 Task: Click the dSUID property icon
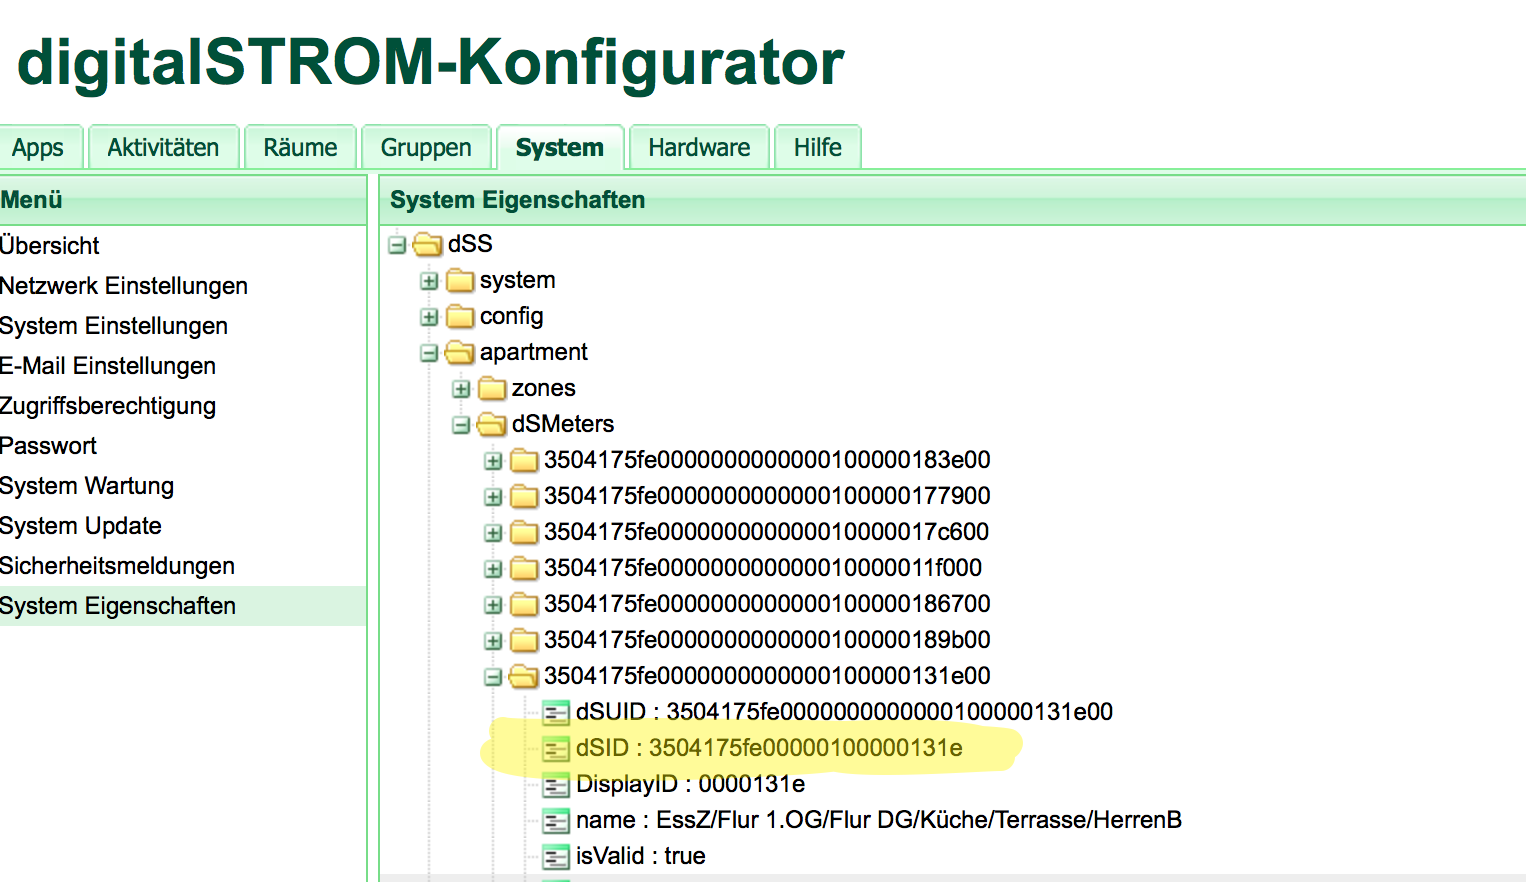[556, 713]
